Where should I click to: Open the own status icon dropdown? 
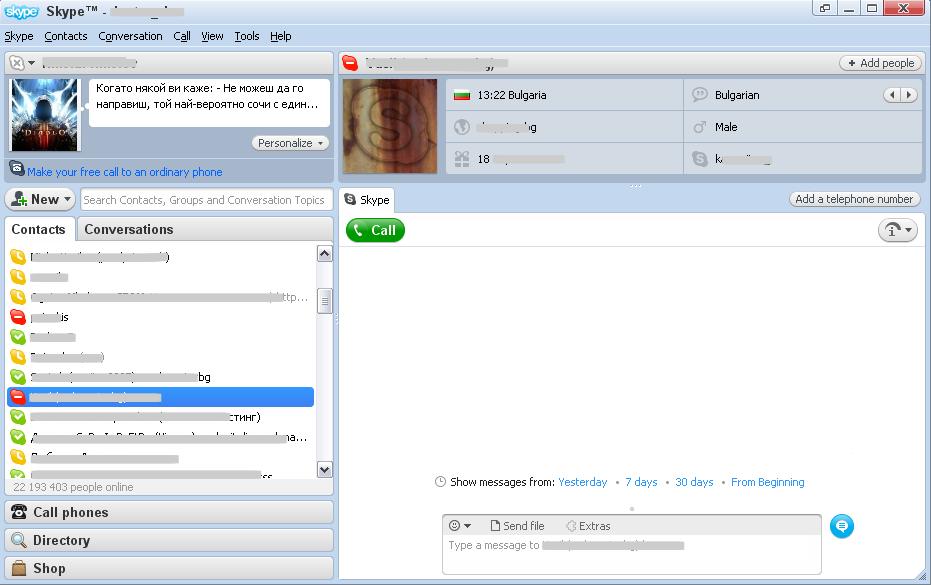click(23, 62)
